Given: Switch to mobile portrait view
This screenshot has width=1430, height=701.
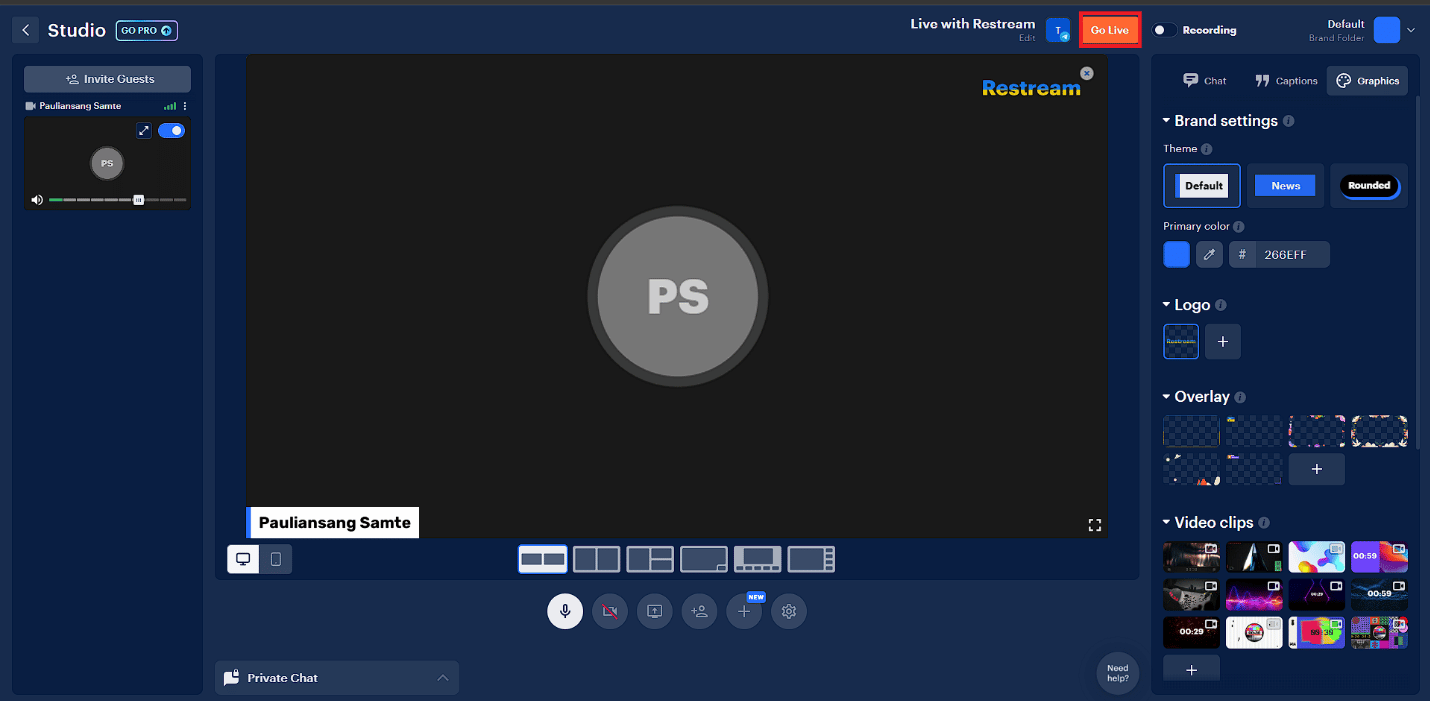Looking at the screenshot, I should point(276,559).
